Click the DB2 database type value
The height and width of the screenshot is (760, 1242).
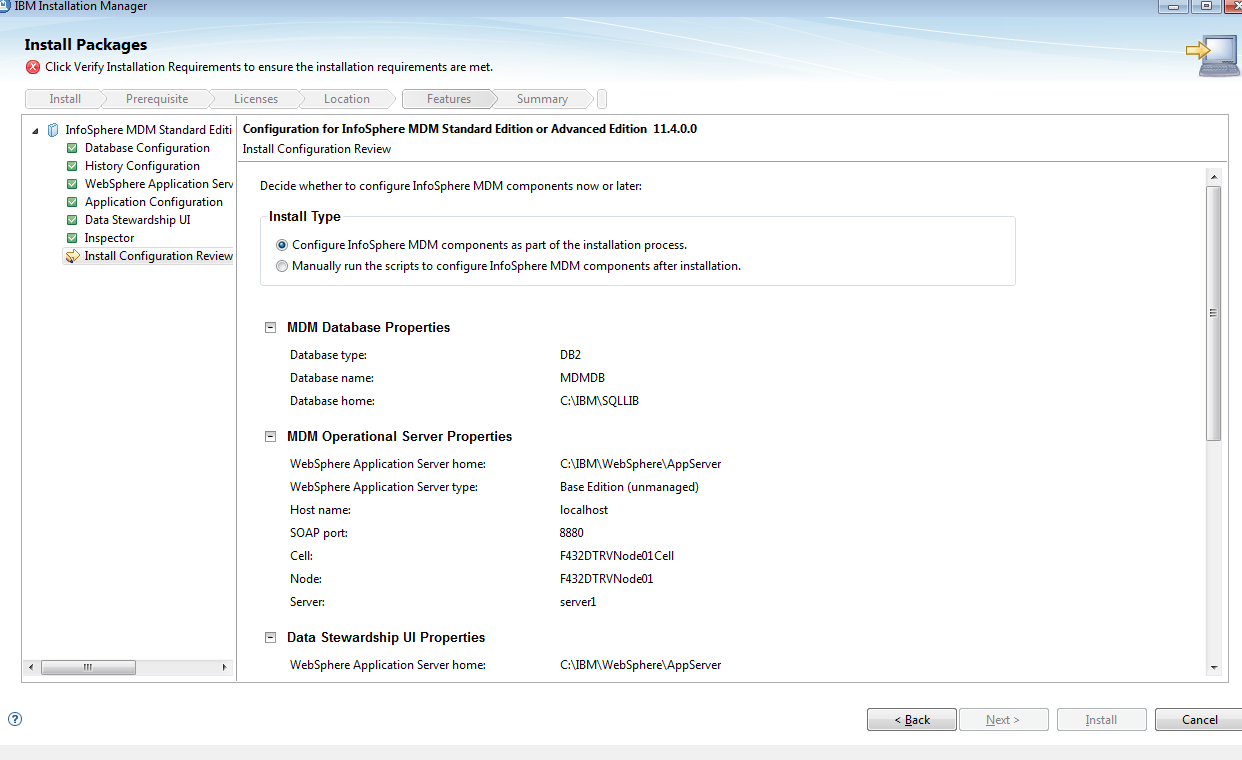click(x=570, y=355)
